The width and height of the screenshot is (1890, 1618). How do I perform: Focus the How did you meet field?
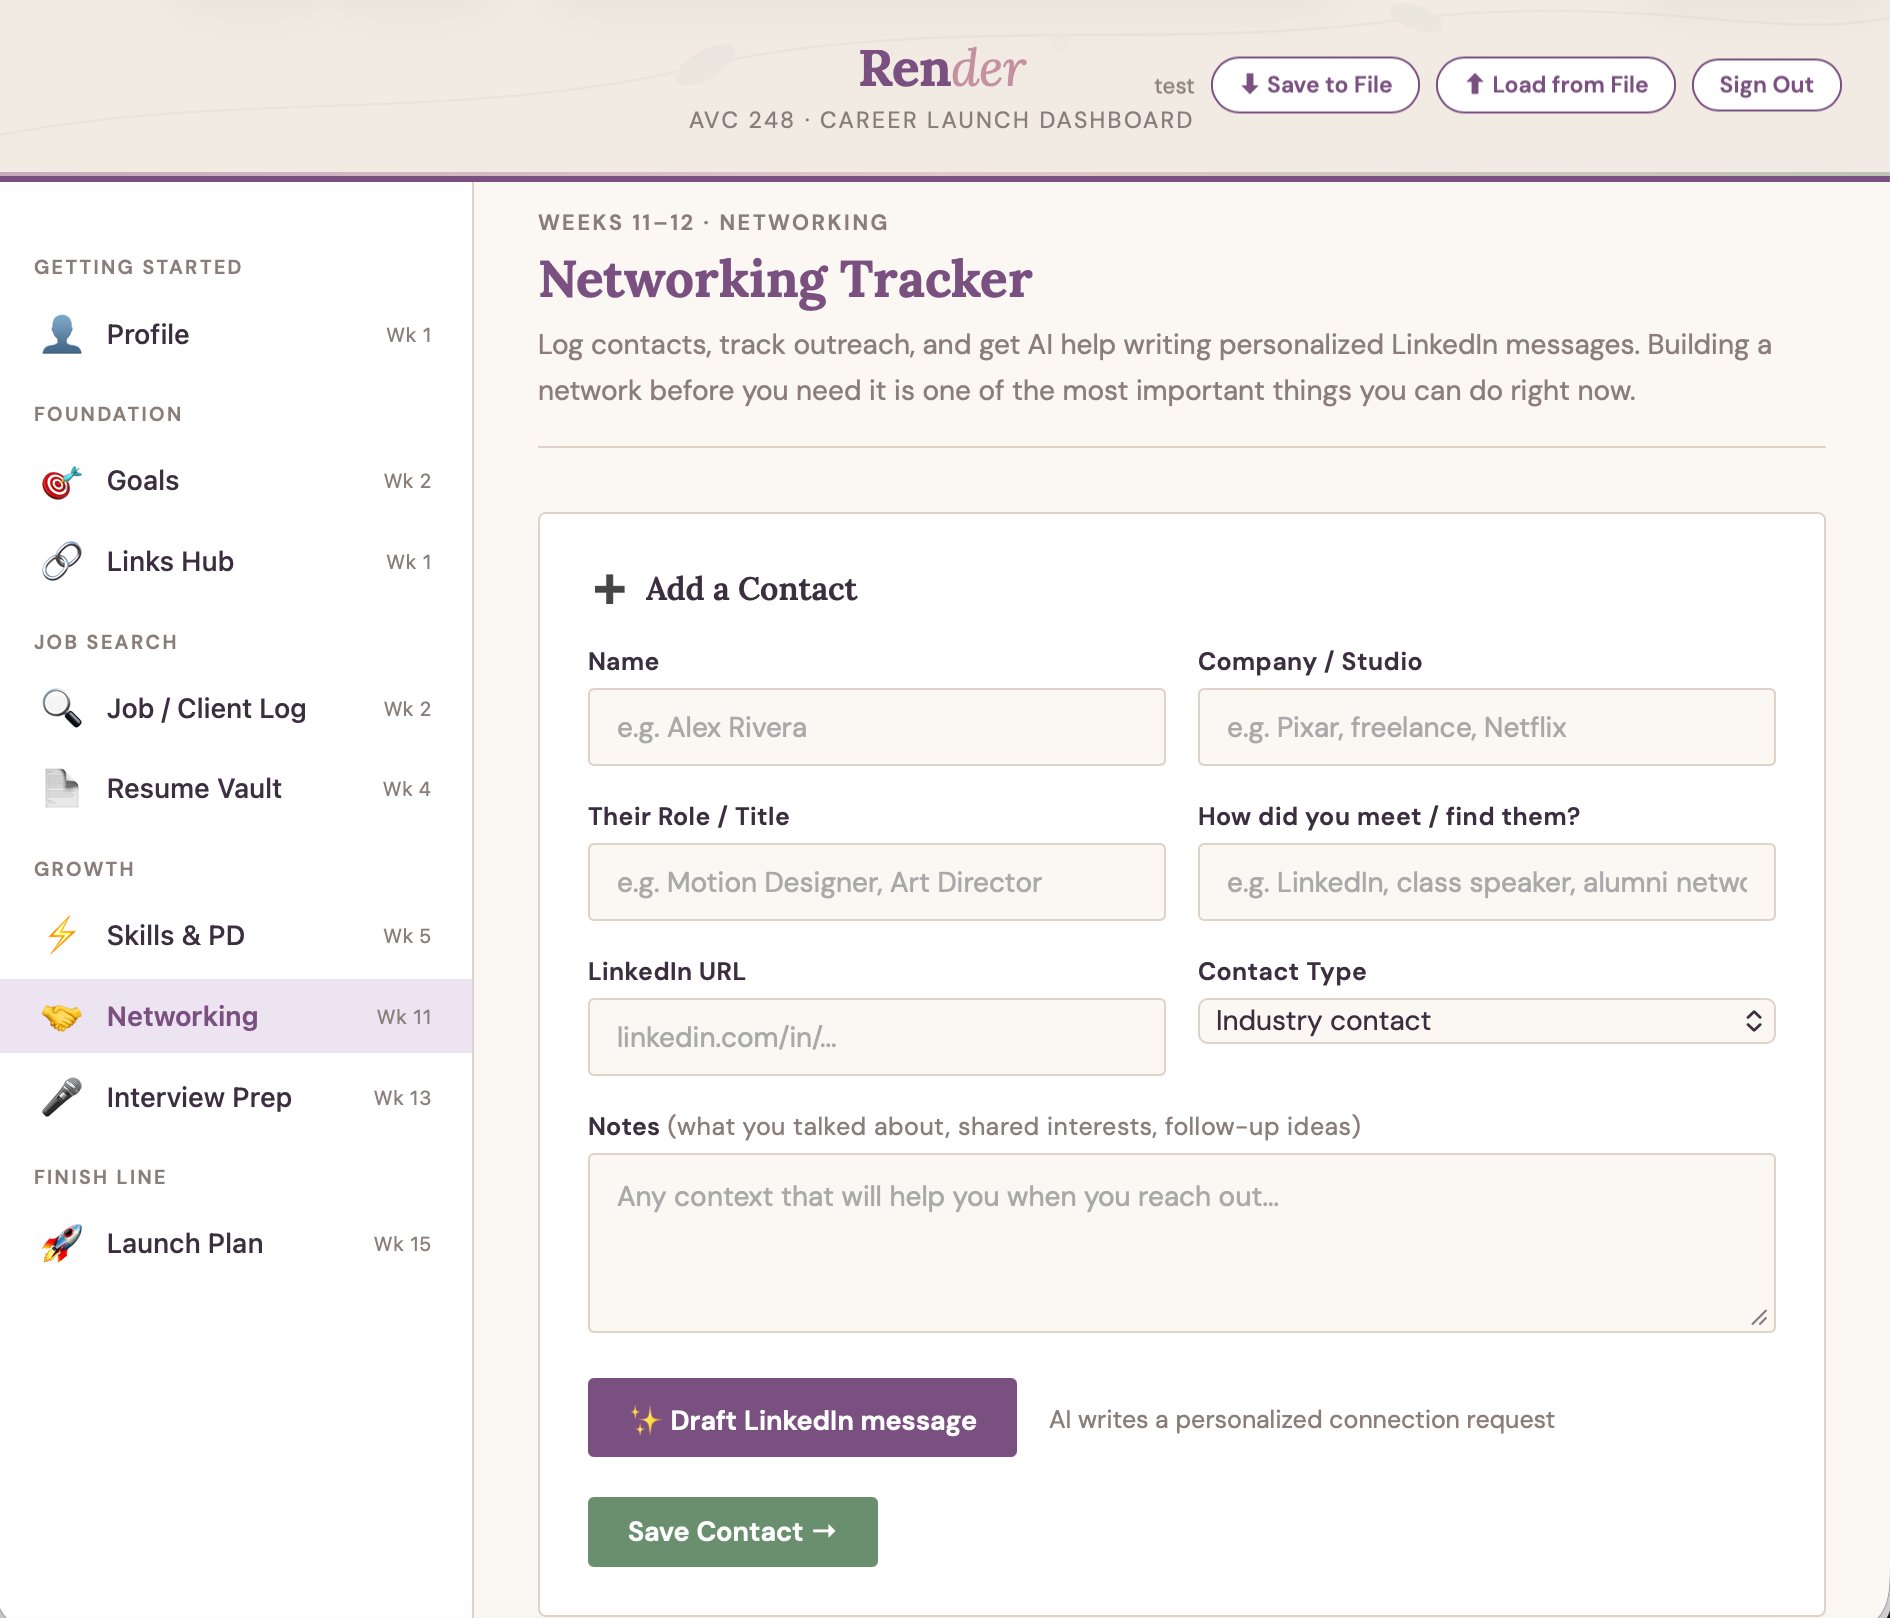click(1486, 882)
